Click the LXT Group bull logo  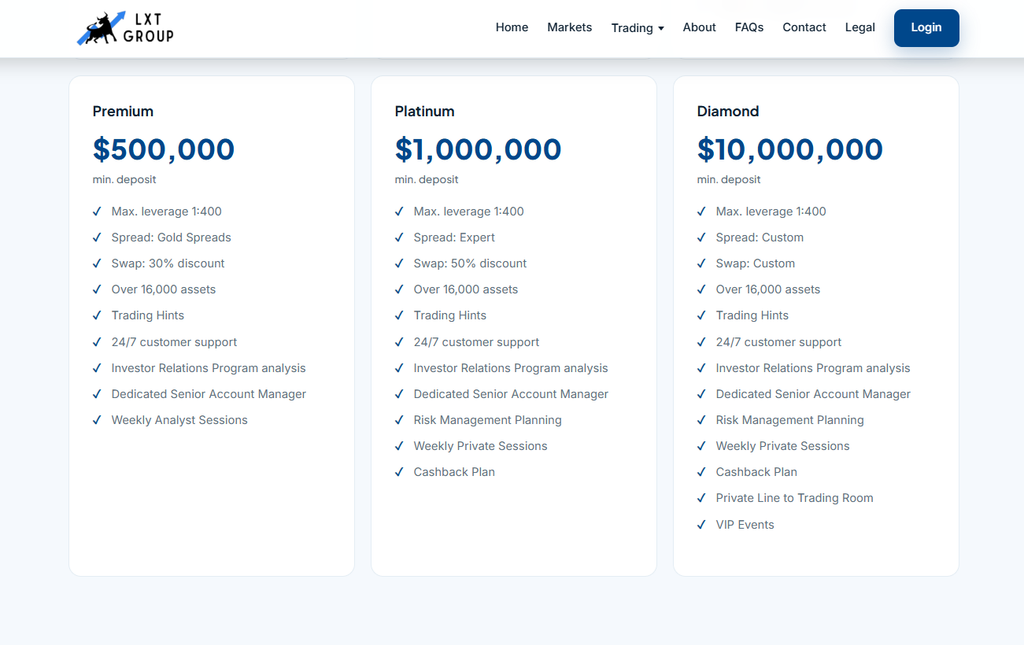click(125, 28)
